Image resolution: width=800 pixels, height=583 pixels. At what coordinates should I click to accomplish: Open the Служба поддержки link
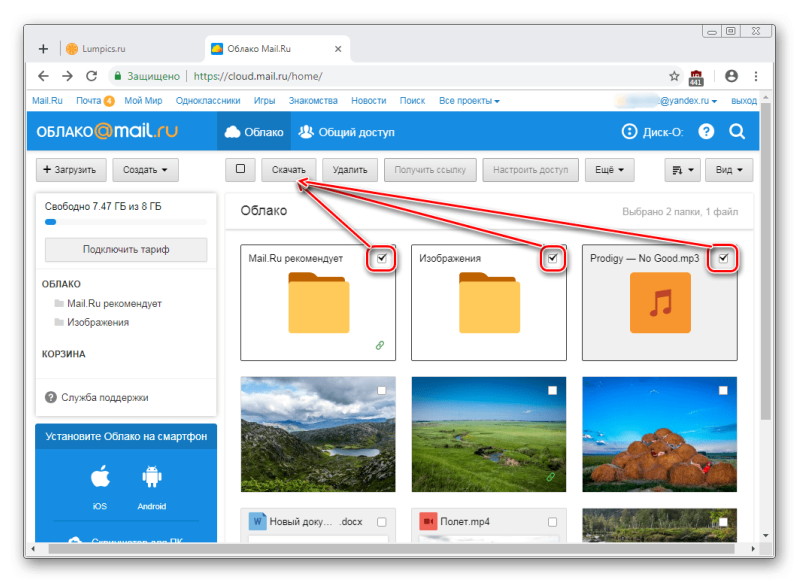(105, 397)
